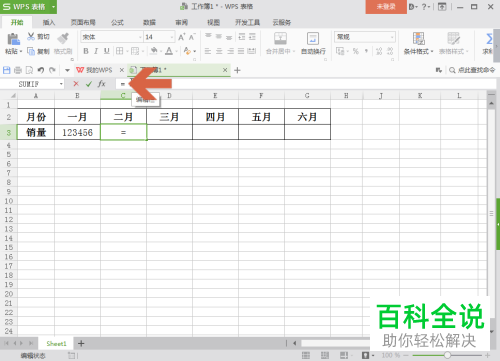Expand the quick access toolbar dropdown arrow
The width and height of the screenshot is (500, 361).
(x=67, y=70)
